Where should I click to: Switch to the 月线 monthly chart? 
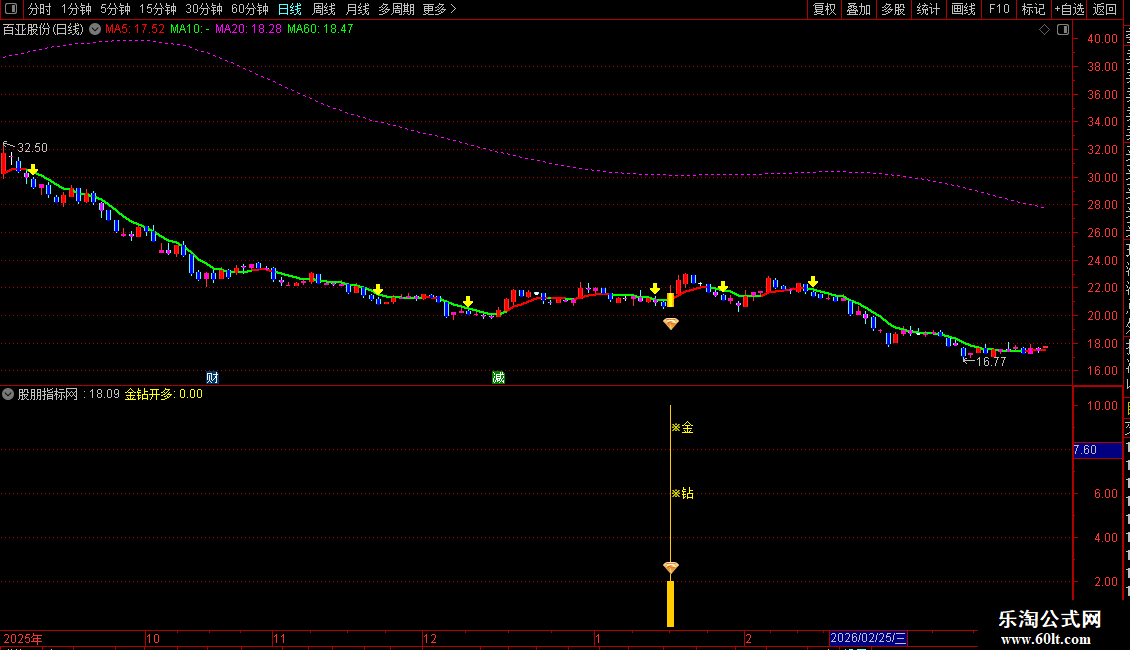tap(357, 9)
